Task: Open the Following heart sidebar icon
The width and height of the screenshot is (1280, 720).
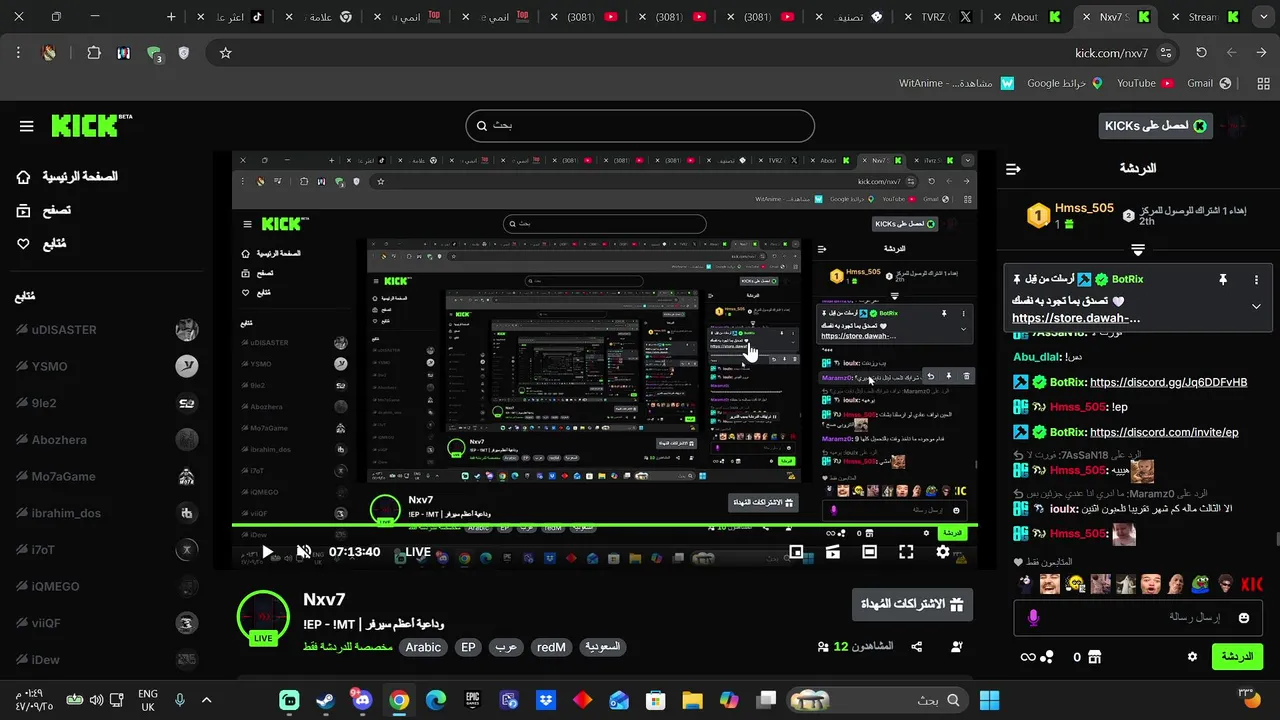Action: point(24,243)
